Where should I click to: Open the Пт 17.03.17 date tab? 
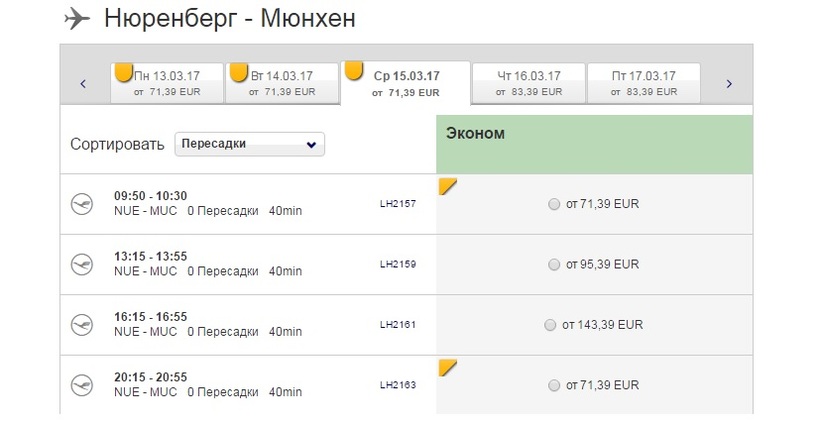point(643,83)
